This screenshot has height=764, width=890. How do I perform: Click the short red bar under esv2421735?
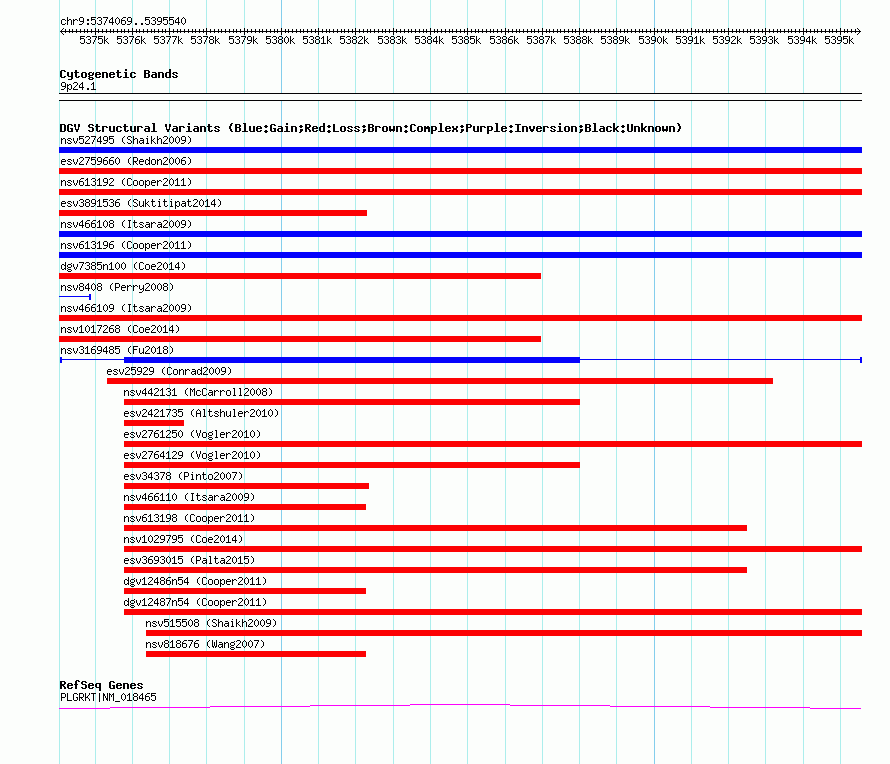(154, 423)
